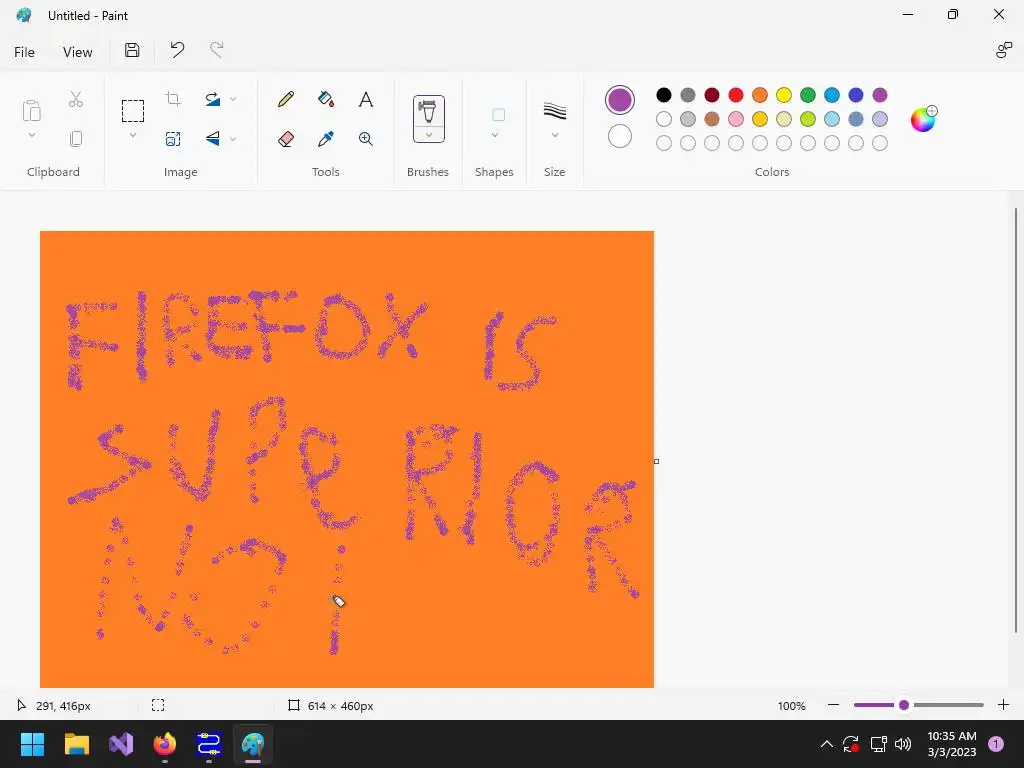Click the Crop icon
Viewport: 1024px width, 768px height.
[x=173, y=99]
